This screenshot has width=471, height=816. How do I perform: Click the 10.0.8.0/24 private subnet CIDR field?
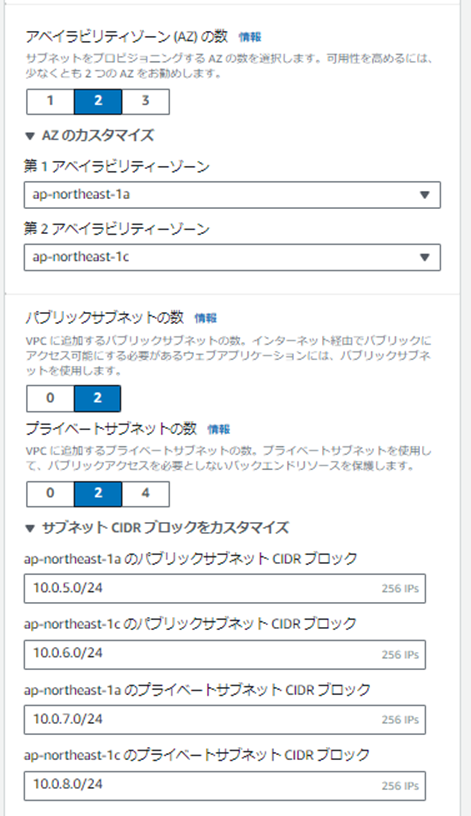point(225,786)
